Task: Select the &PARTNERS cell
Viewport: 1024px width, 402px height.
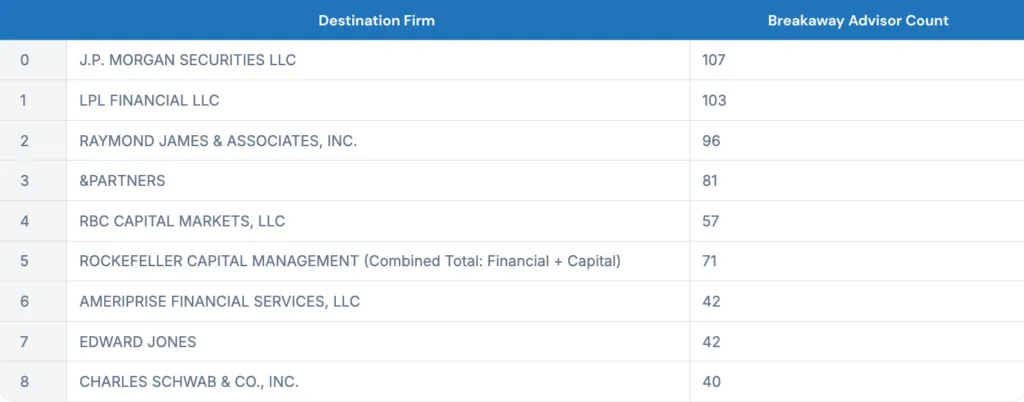Action: click(x=378, y=181)
